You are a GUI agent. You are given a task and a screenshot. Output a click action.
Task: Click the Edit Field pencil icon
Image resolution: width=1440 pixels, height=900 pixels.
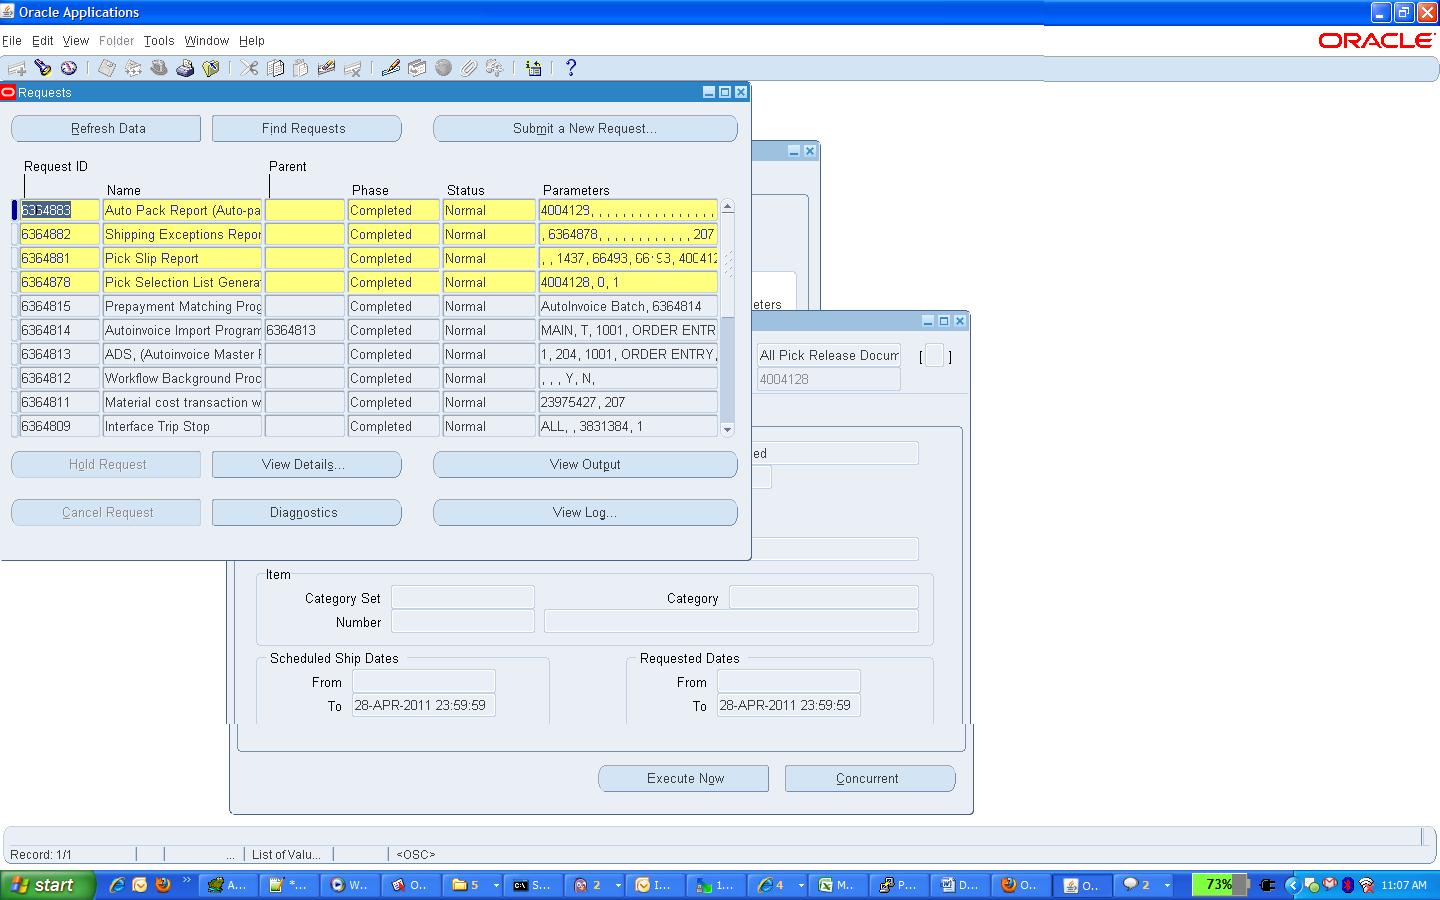tap(391, 68)
